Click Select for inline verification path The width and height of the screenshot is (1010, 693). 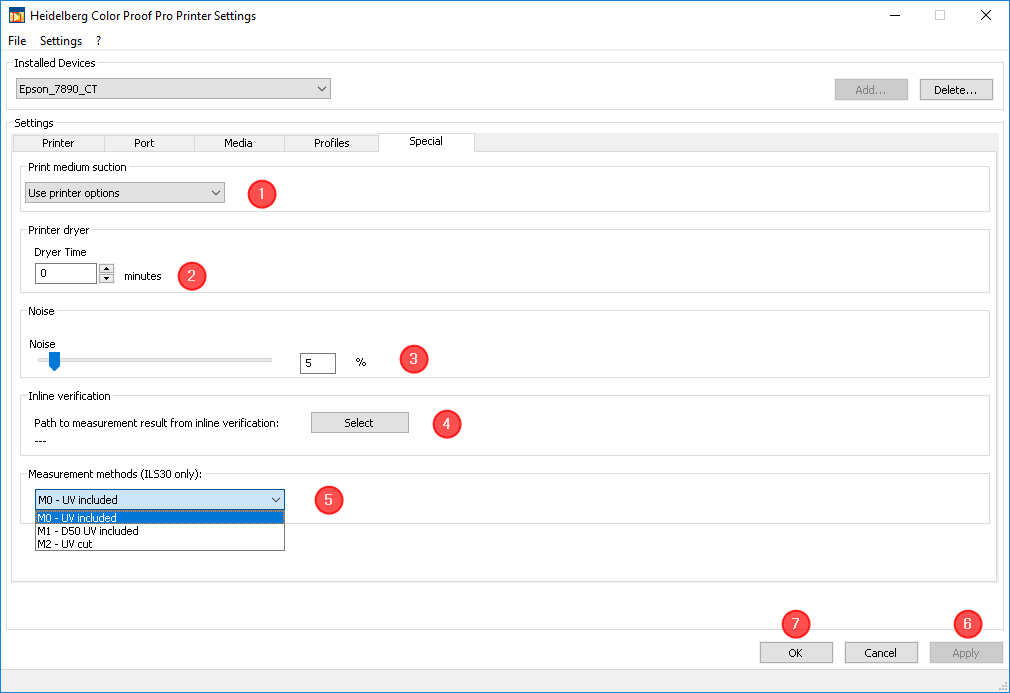(359, 422)
